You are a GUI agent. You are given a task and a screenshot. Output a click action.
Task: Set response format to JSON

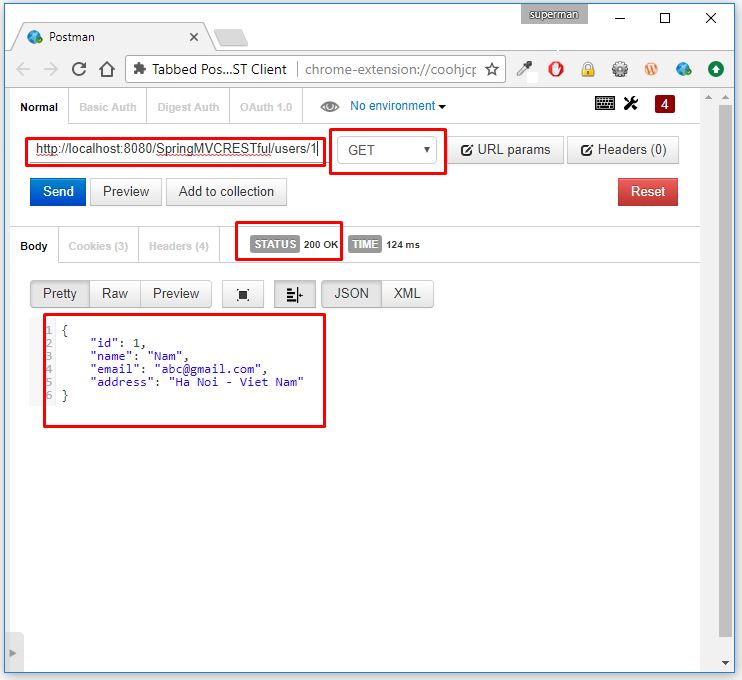[351, 294]
